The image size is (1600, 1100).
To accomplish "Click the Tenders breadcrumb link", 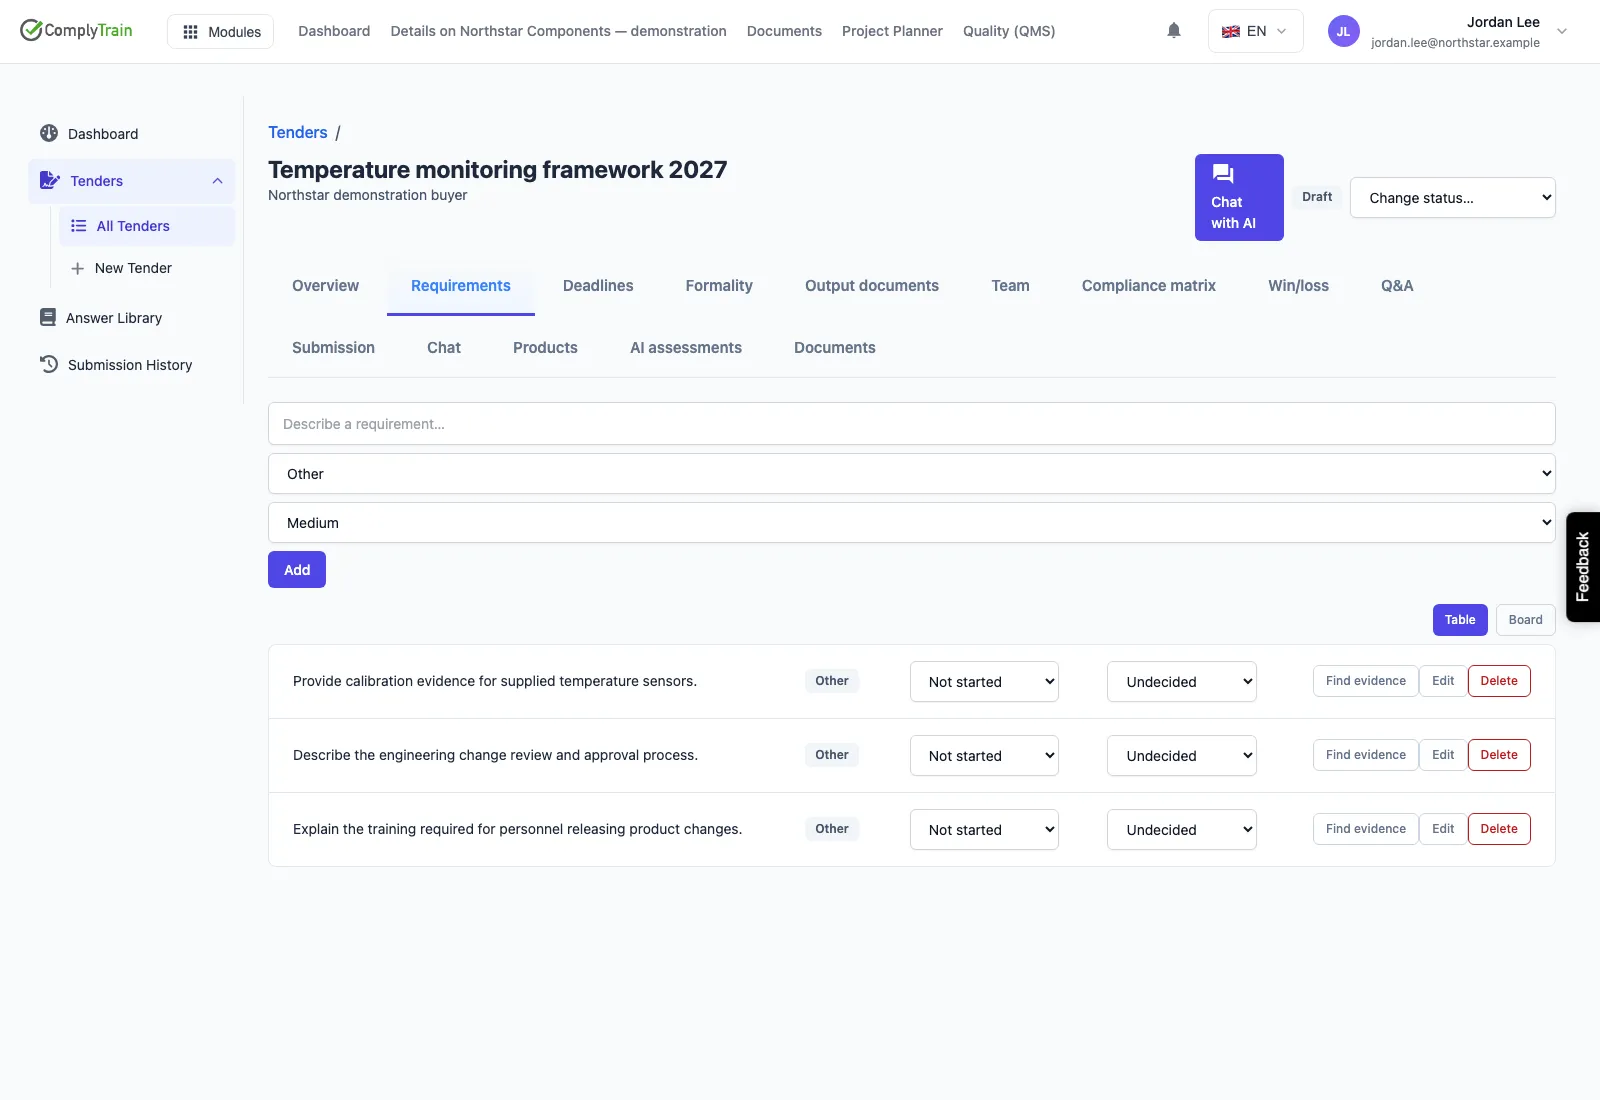I will pyautogui.click(x=297, y=132).
